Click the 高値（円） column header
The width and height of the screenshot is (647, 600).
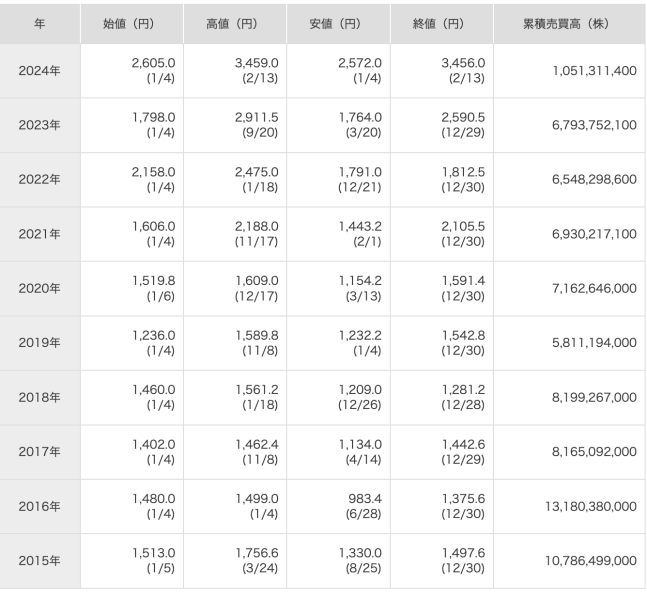point(235,22)
